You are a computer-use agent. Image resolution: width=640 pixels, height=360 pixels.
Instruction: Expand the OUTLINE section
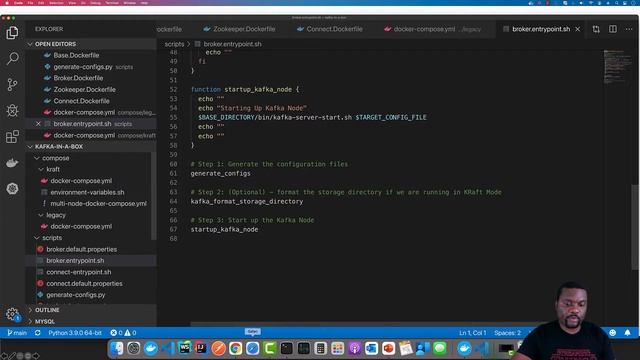coord(30,310)
